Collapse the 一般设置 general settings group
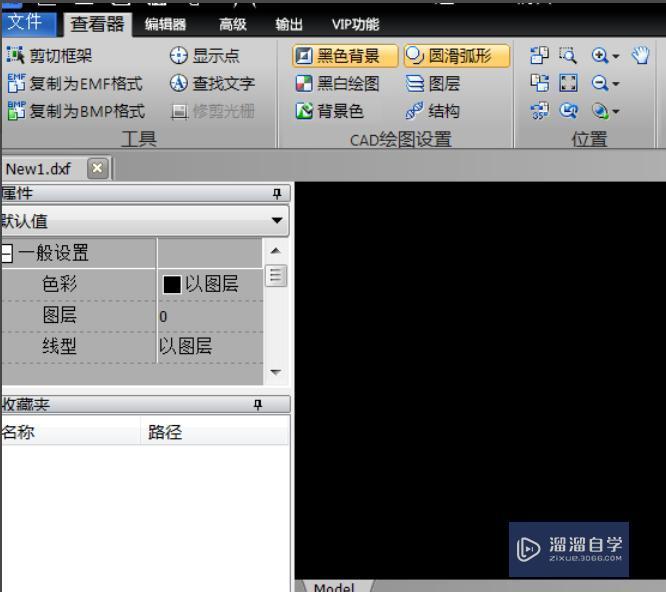The width and height of the screenshot is (666, 592). (6, 254)
